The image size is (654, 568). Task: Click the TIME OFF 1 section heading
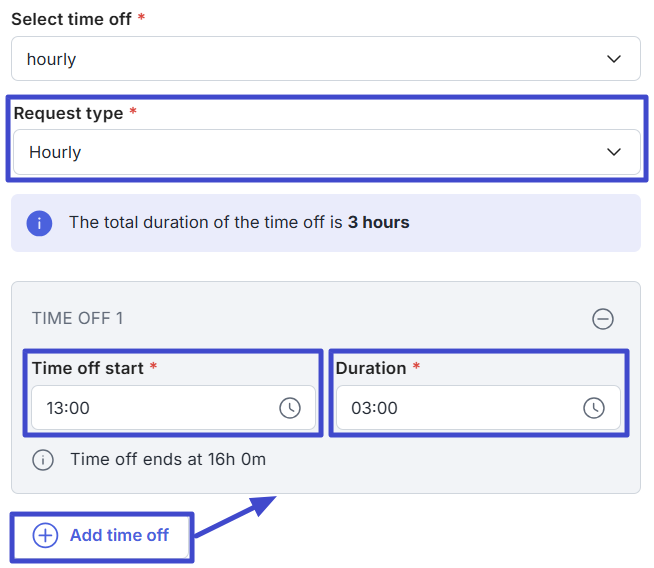(78, 318)
